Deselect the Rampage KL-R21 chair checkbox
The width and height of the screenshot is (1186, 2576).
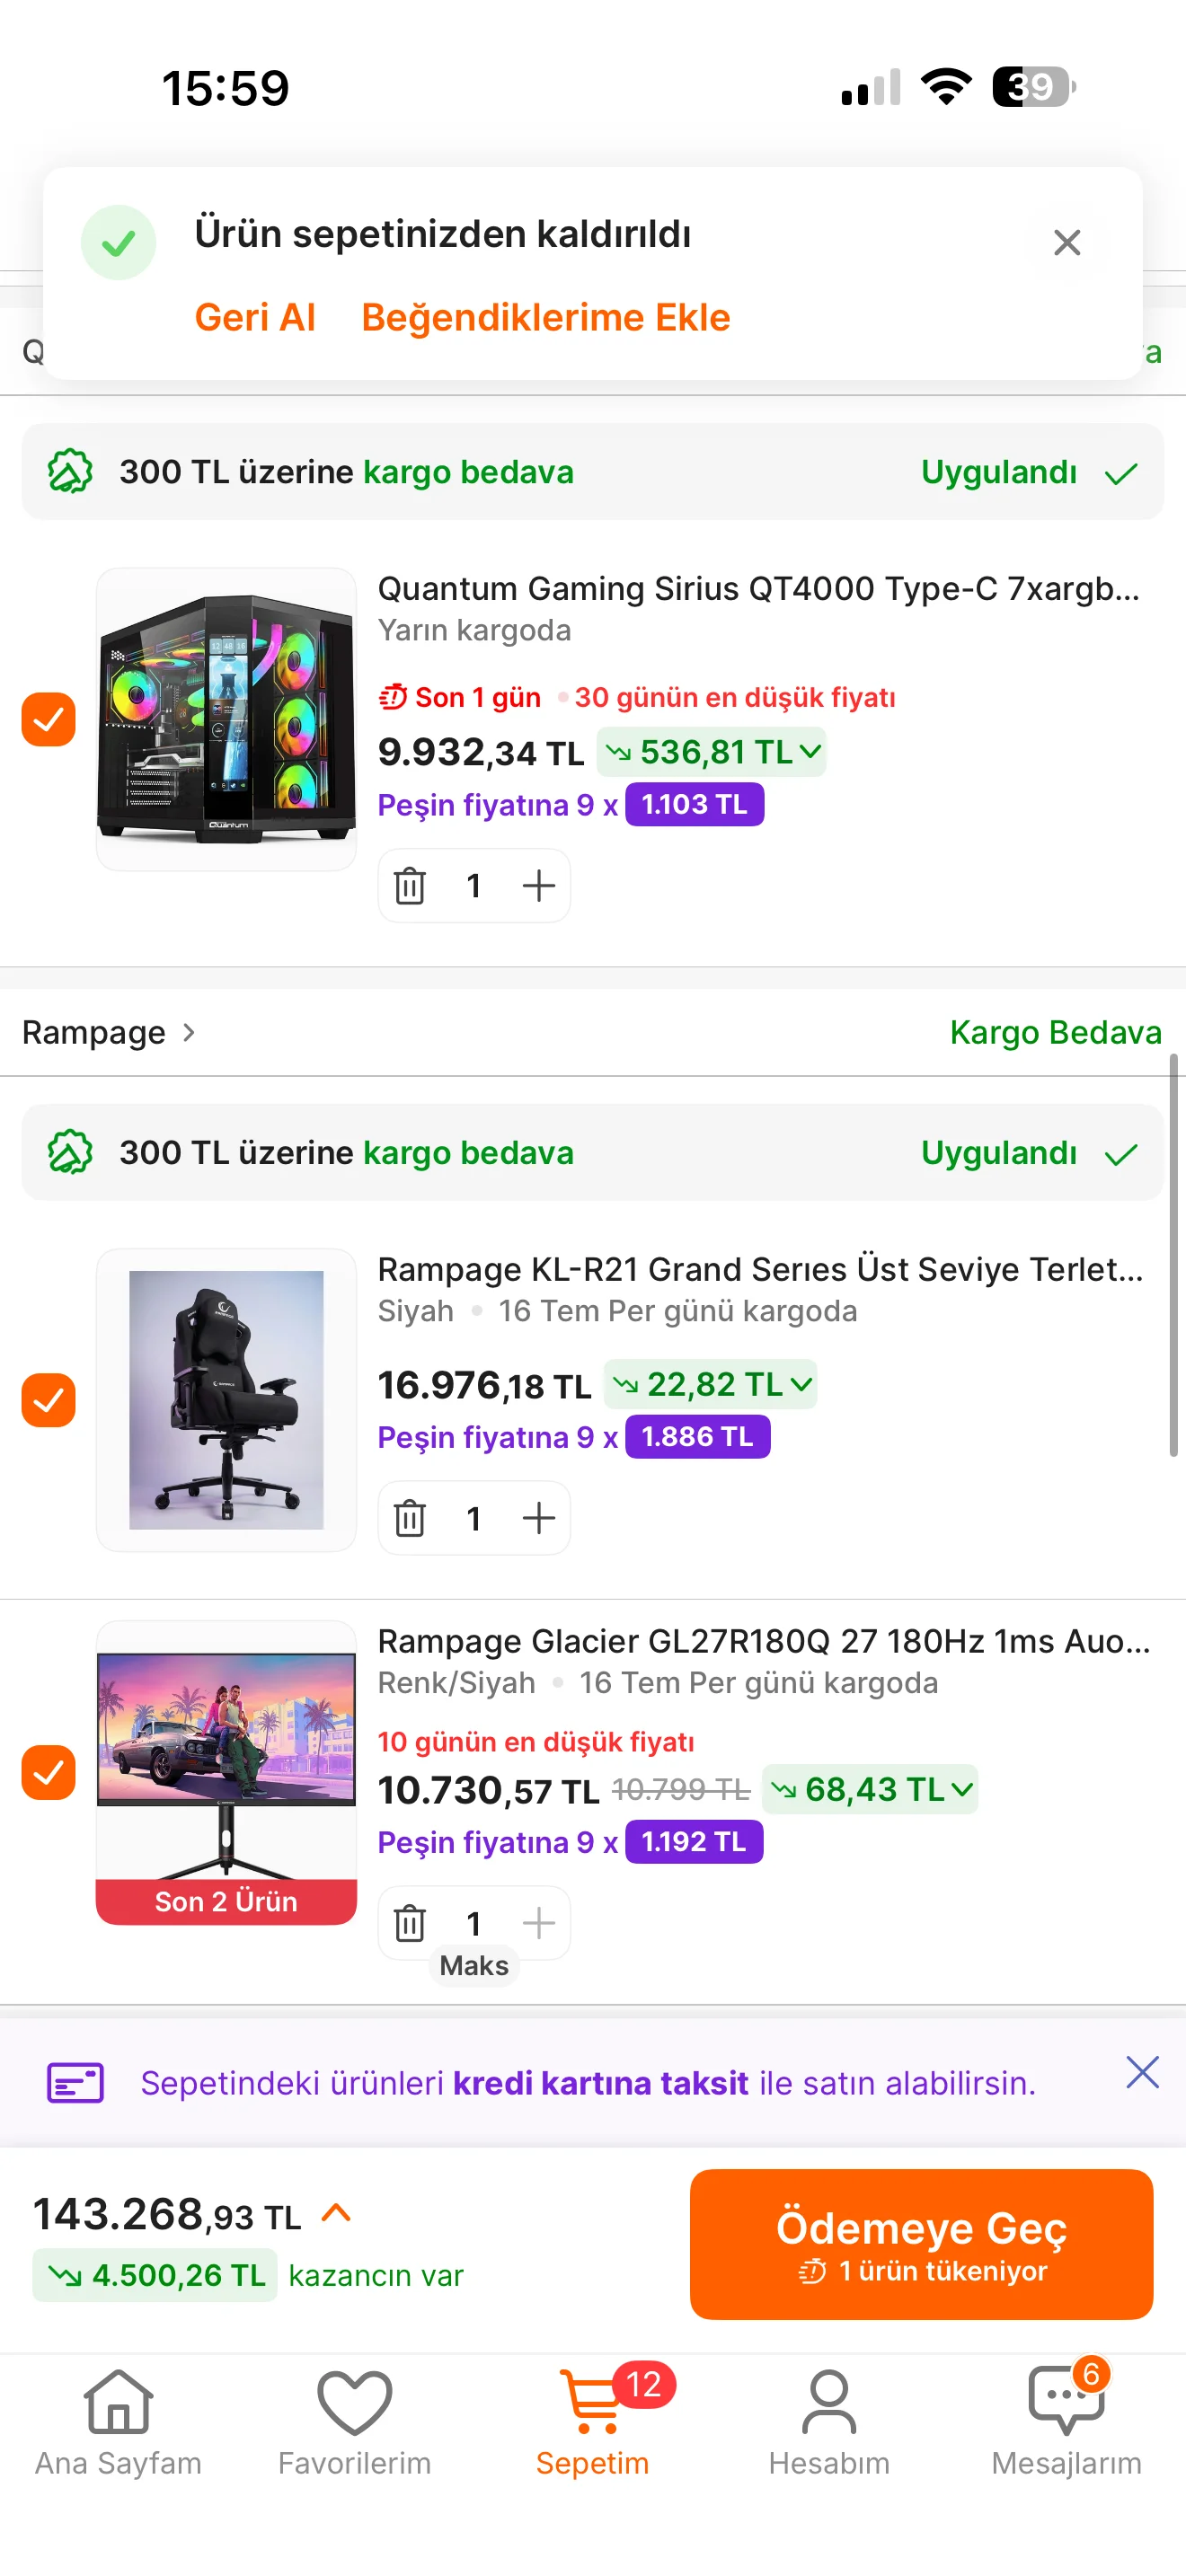point(48,1400)
